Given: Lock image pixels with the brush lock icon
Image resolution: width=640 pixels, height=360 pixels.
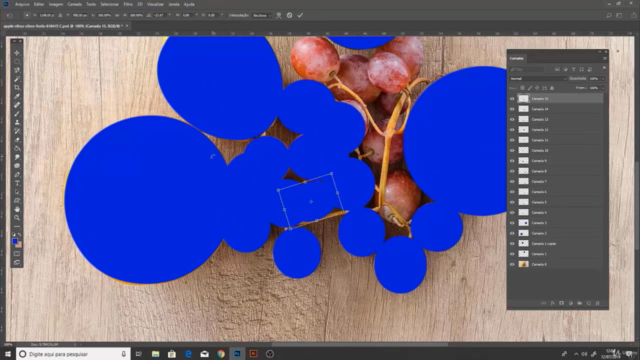Looking at the screenshot, I should click(530, 88).
